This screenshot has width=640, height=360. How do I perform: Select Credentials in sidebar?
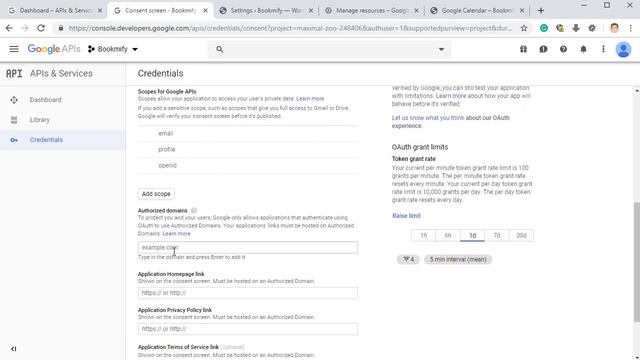pos(46,140)
